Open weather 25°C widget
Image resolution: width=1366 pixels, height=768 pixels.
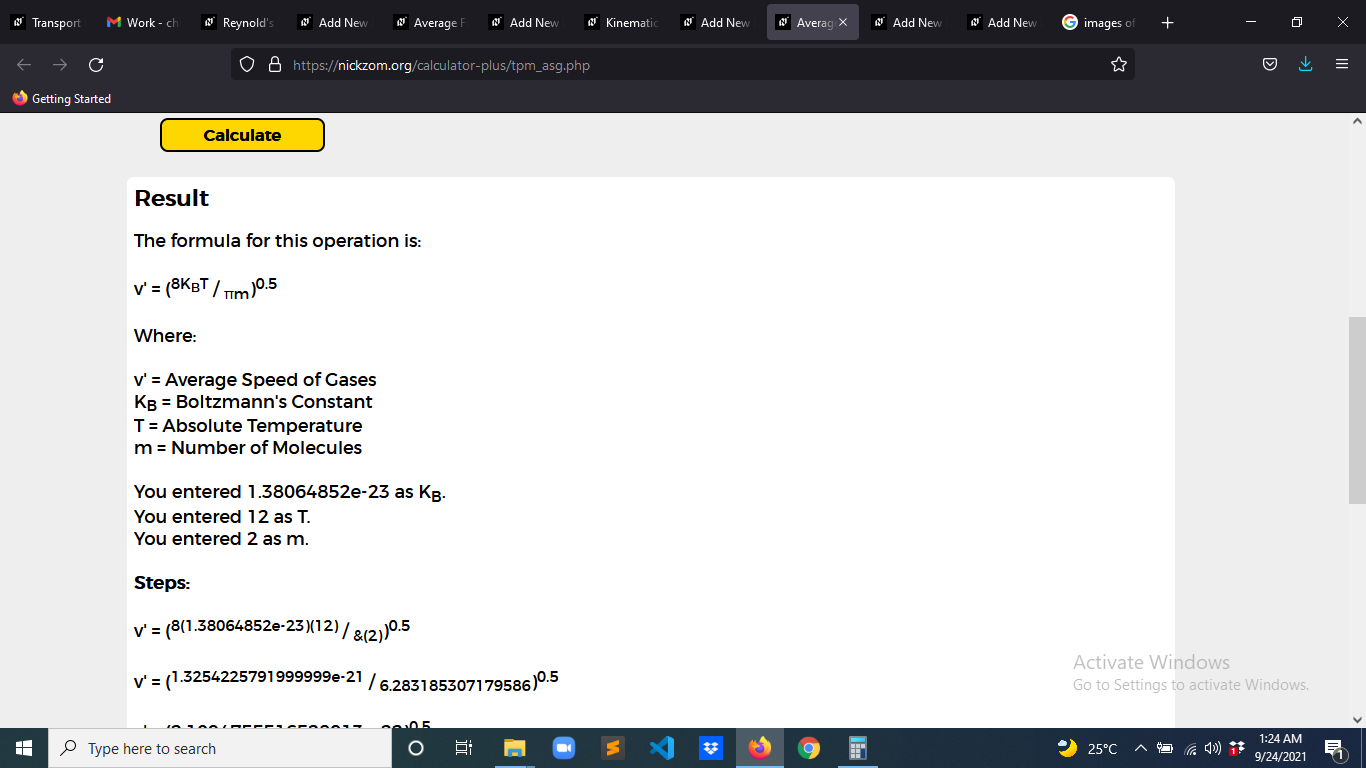pyautogui.click(x=1088, y=748)
